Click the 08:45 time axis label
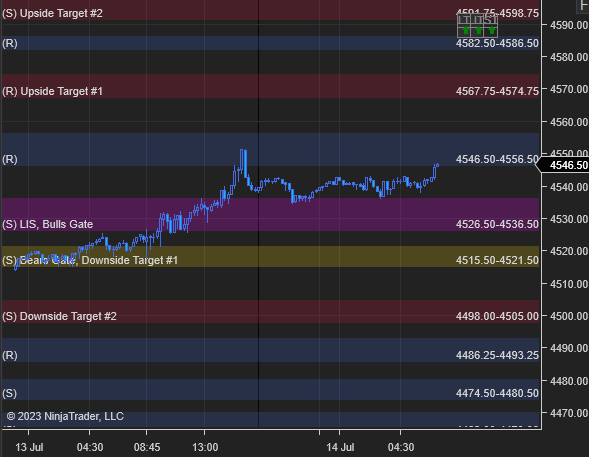 point(147,447)
